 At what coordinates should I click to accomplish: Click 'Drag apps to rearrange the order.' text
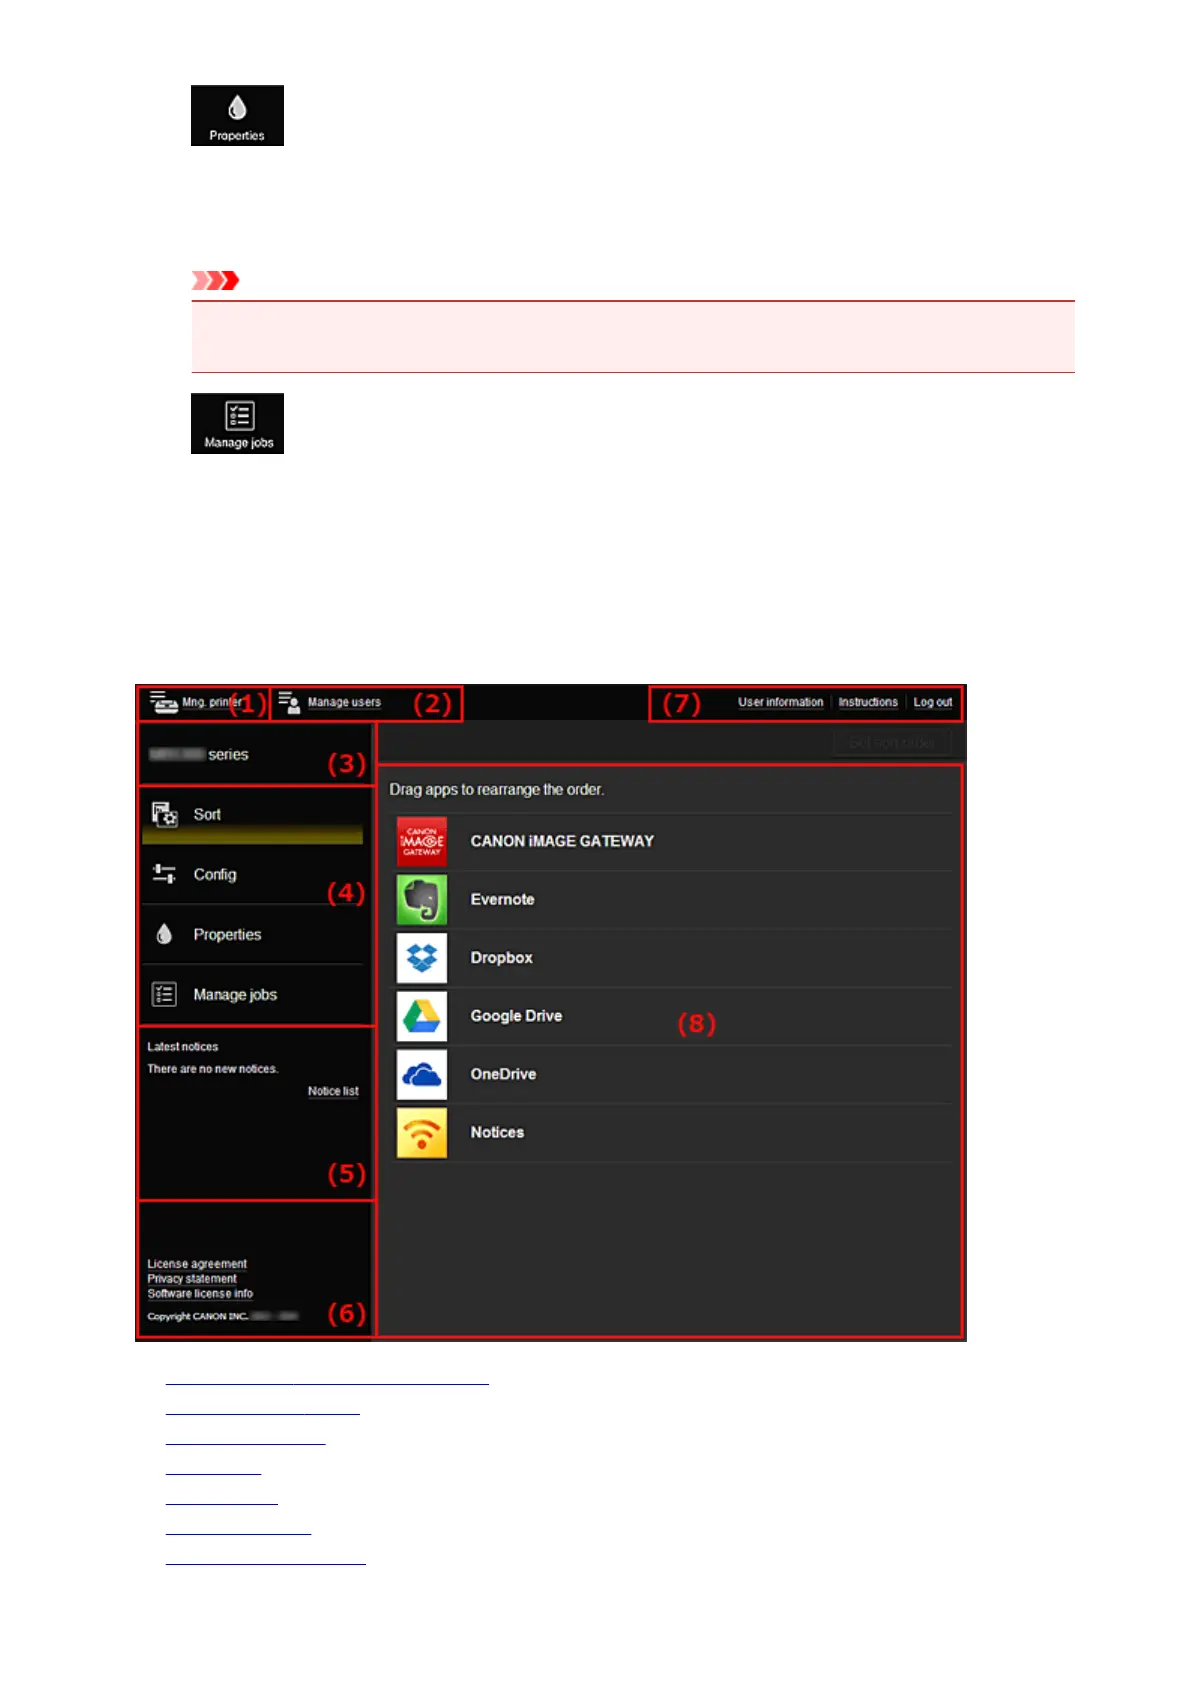coord(496,789)
